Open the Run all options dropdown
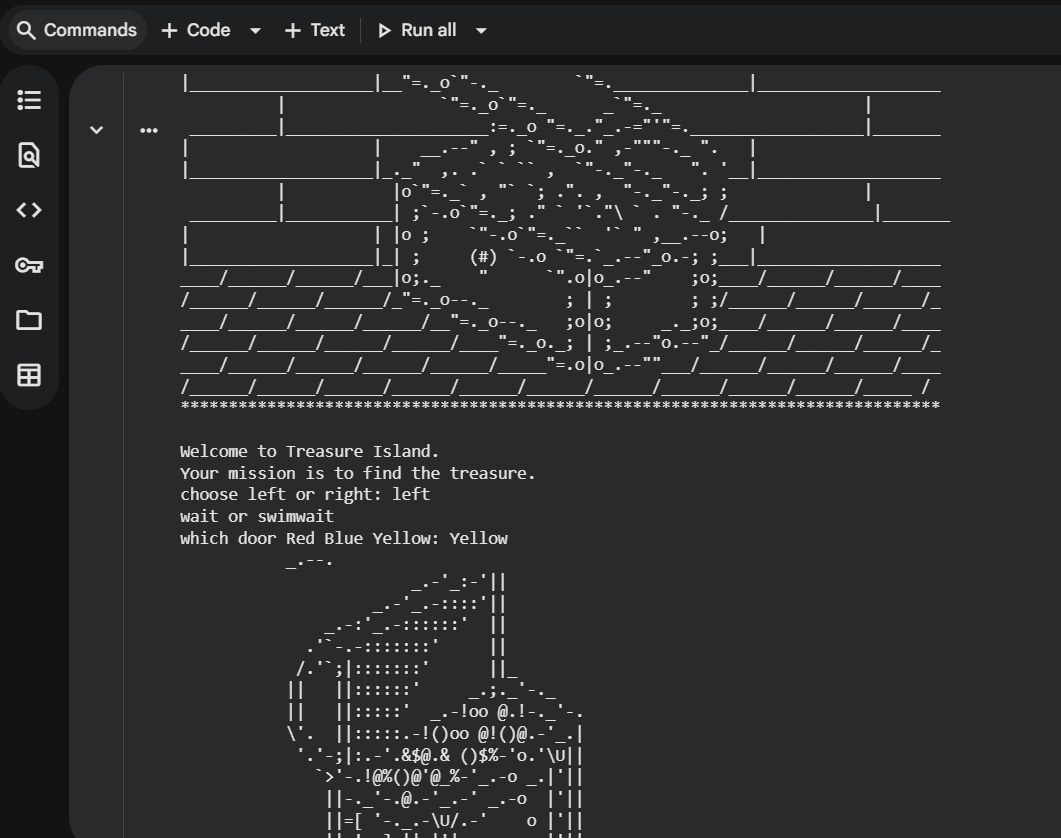This screenshot has width=1061, height=838. pos(480,30)
